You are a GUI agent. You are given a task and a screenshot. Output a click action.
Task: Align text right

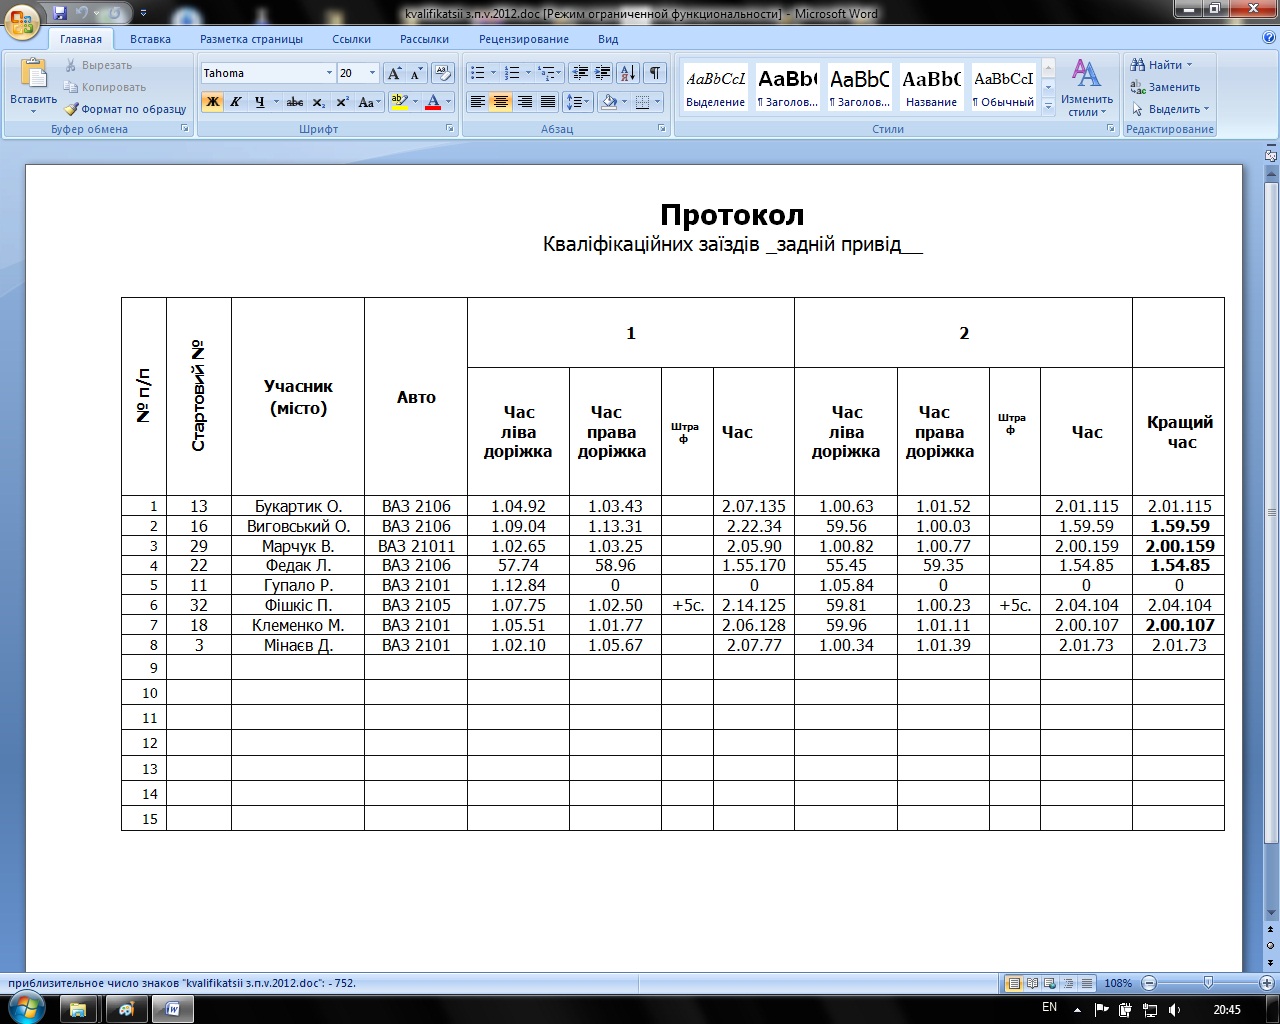point(524,102)
